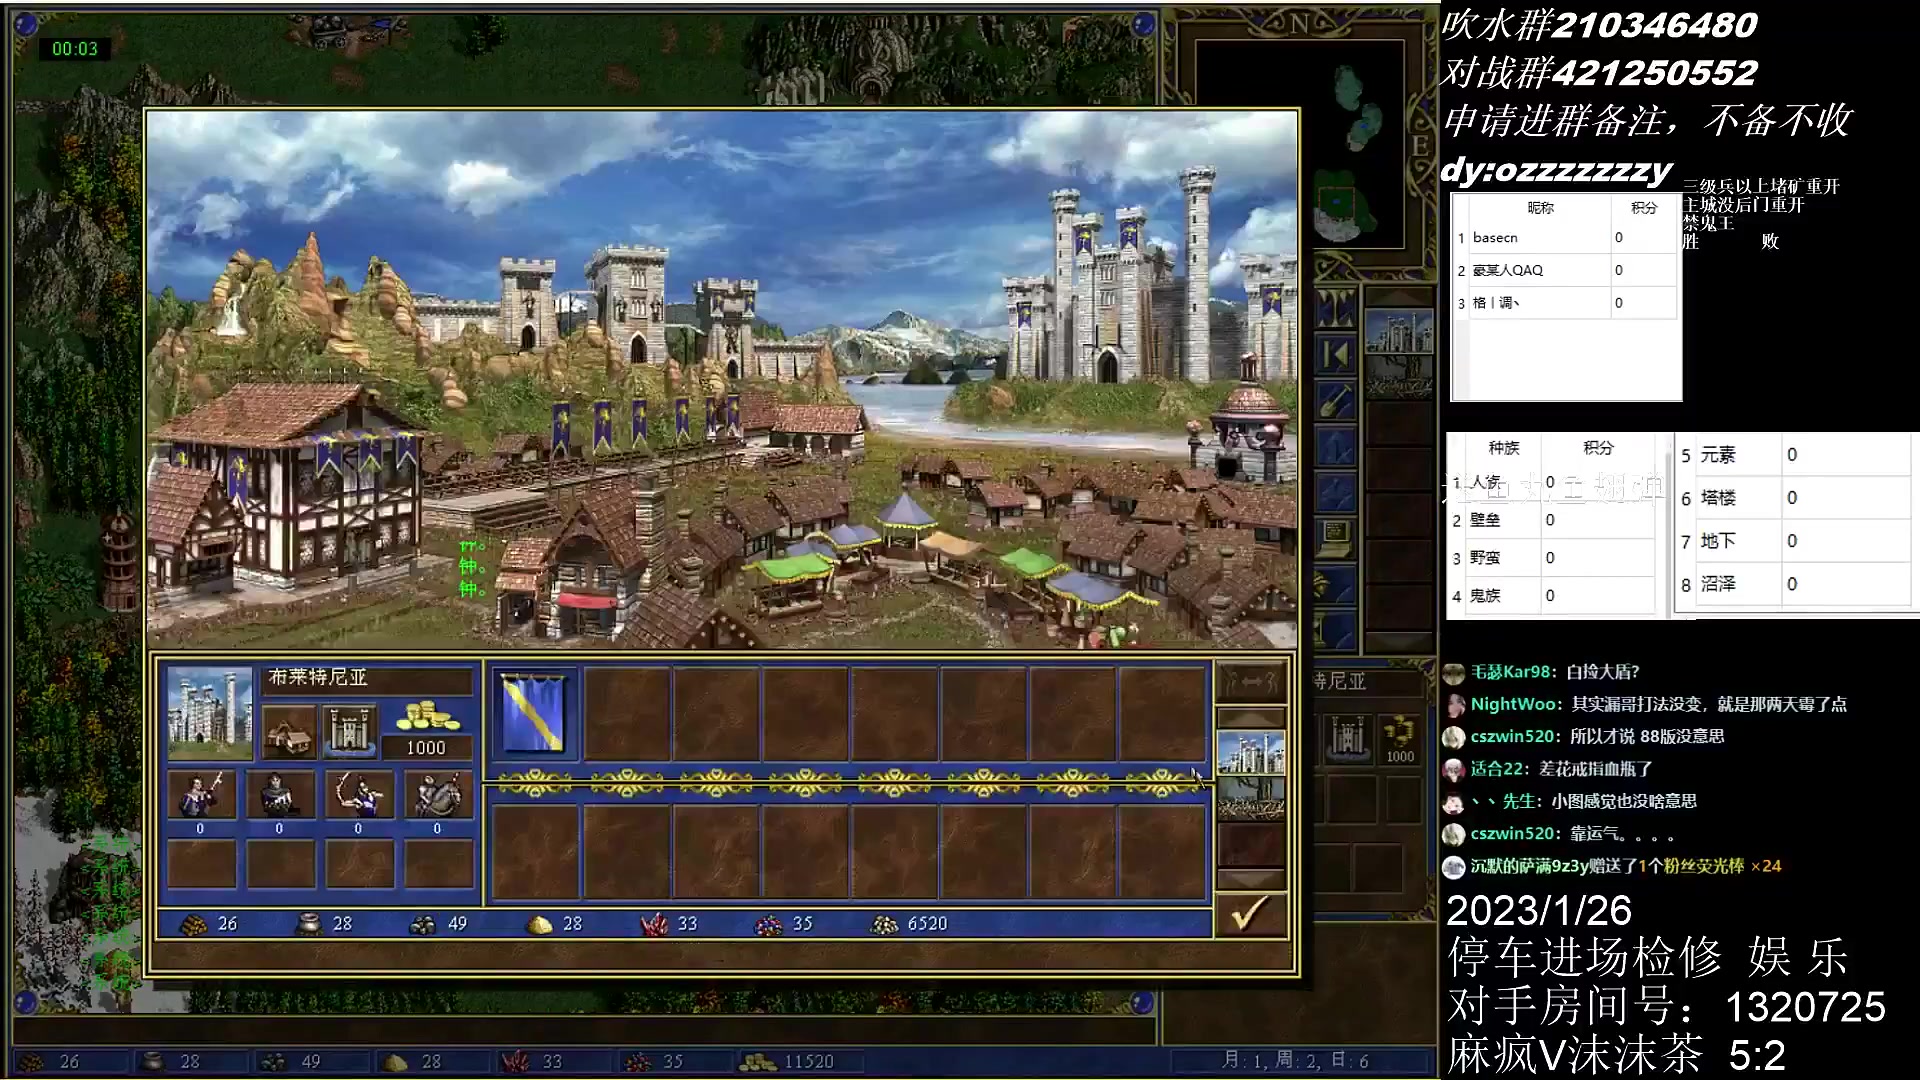Image resolution: width=1920 pixels, height=1080 pixels.
Task: Select basecn row in scoreboard overlay
Action: (x=1565, y=238)
